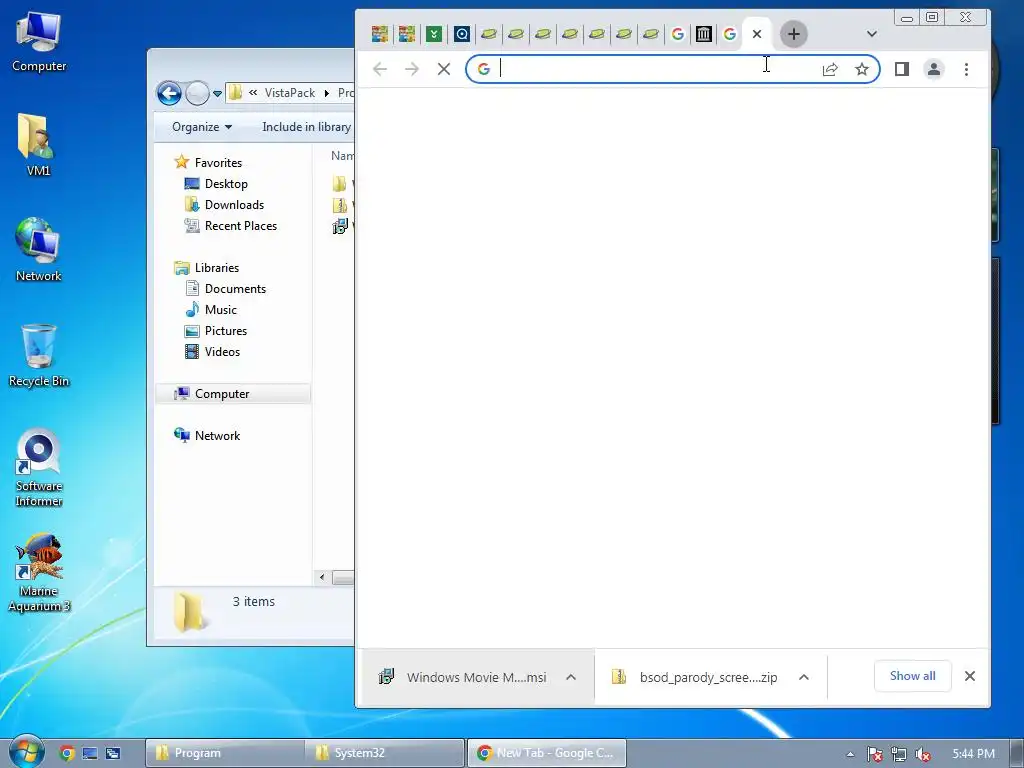Open the Organize dropdown menu

[x=202, y=127]
